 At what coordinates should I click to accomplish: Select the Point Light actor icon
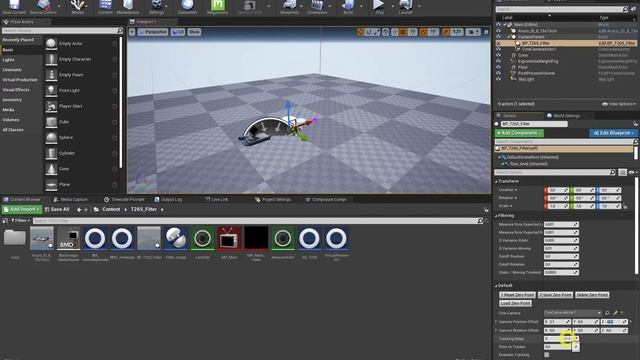(x=51, y=90)
